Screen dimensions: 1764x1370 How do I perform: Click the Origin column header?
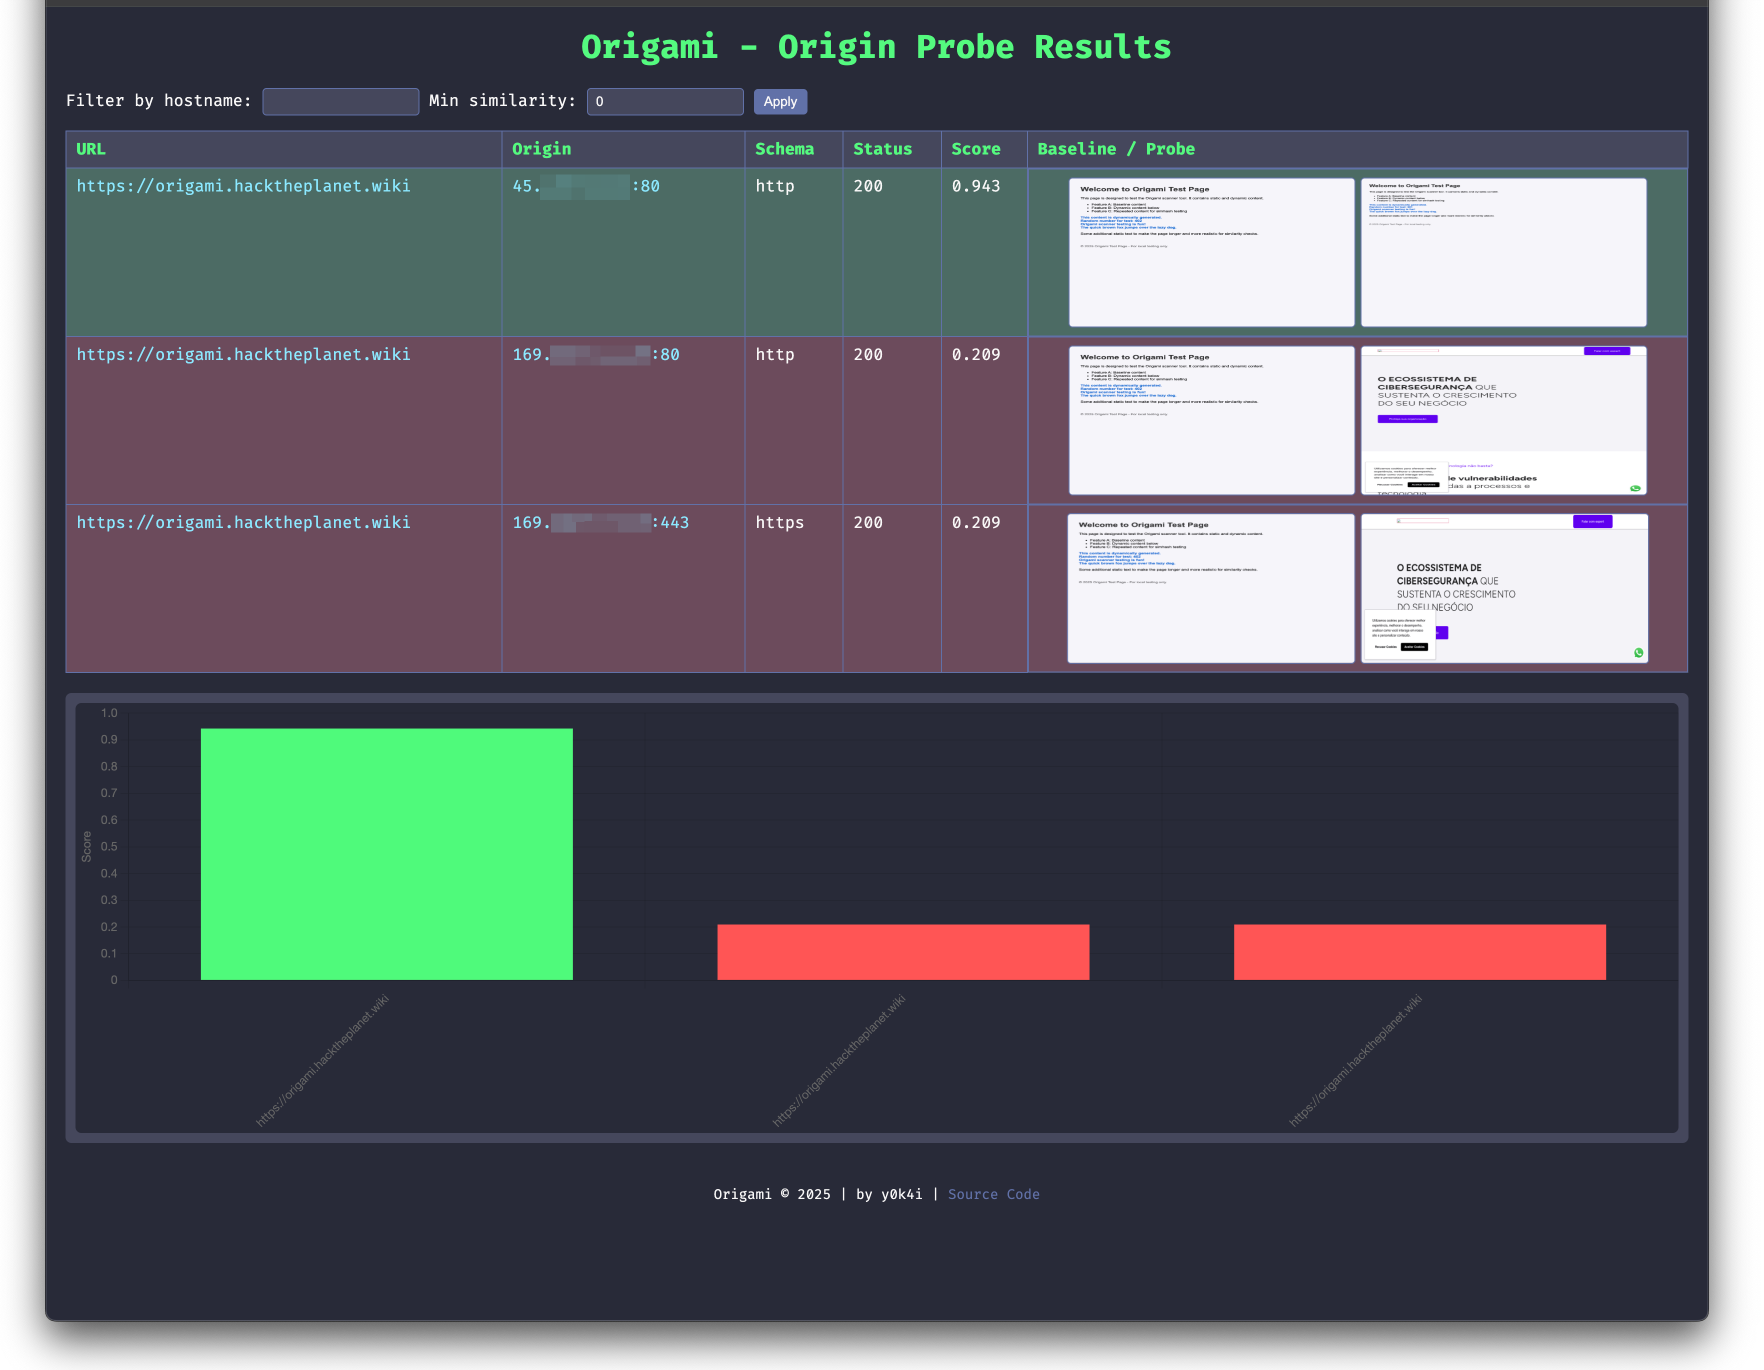click(623, 149)
